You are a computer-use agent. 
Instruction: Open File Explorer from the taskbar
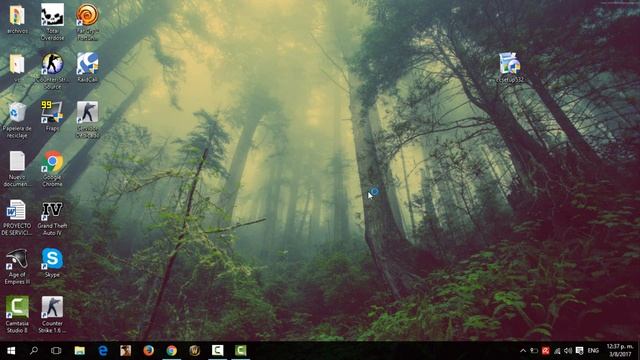(80, 351)
